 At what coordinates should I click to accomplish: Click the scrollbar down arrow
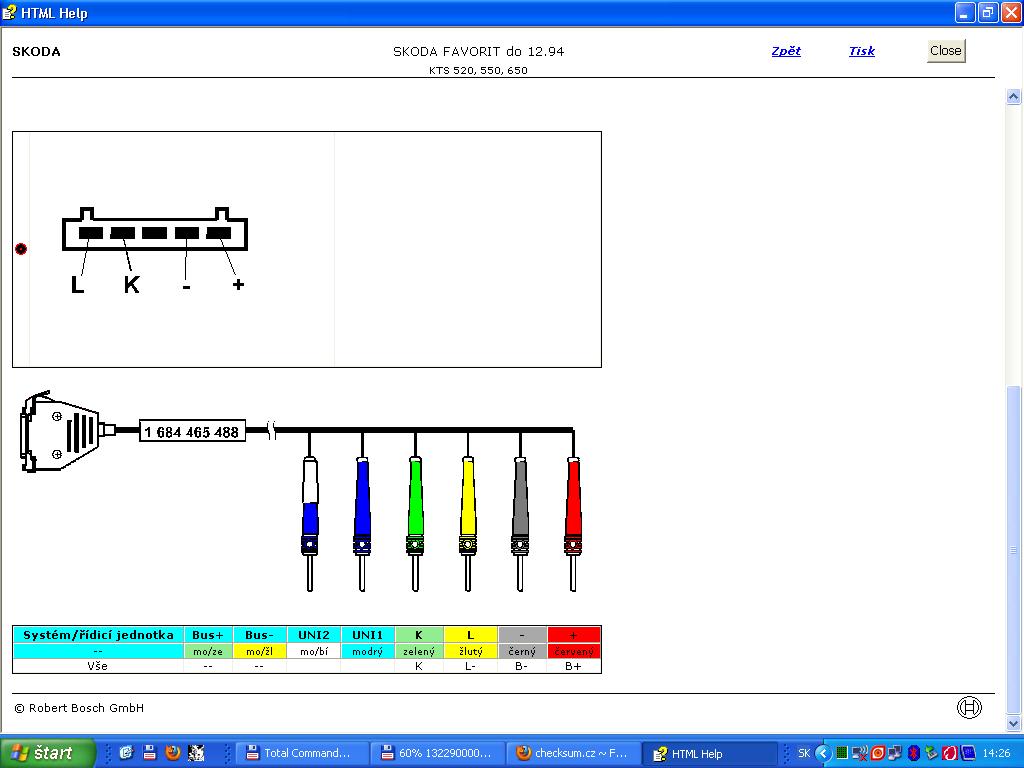(x=1013, y=723)
